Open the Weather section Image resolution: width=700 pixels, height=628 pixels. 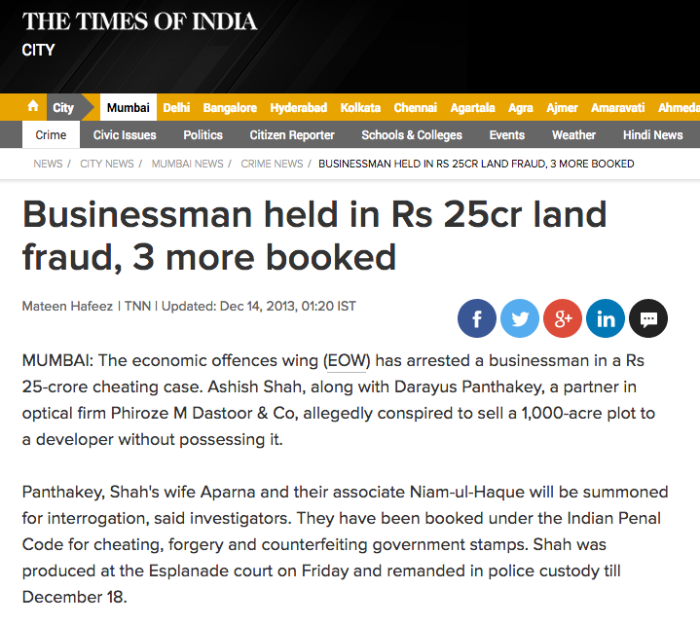(x=574, y=135)
